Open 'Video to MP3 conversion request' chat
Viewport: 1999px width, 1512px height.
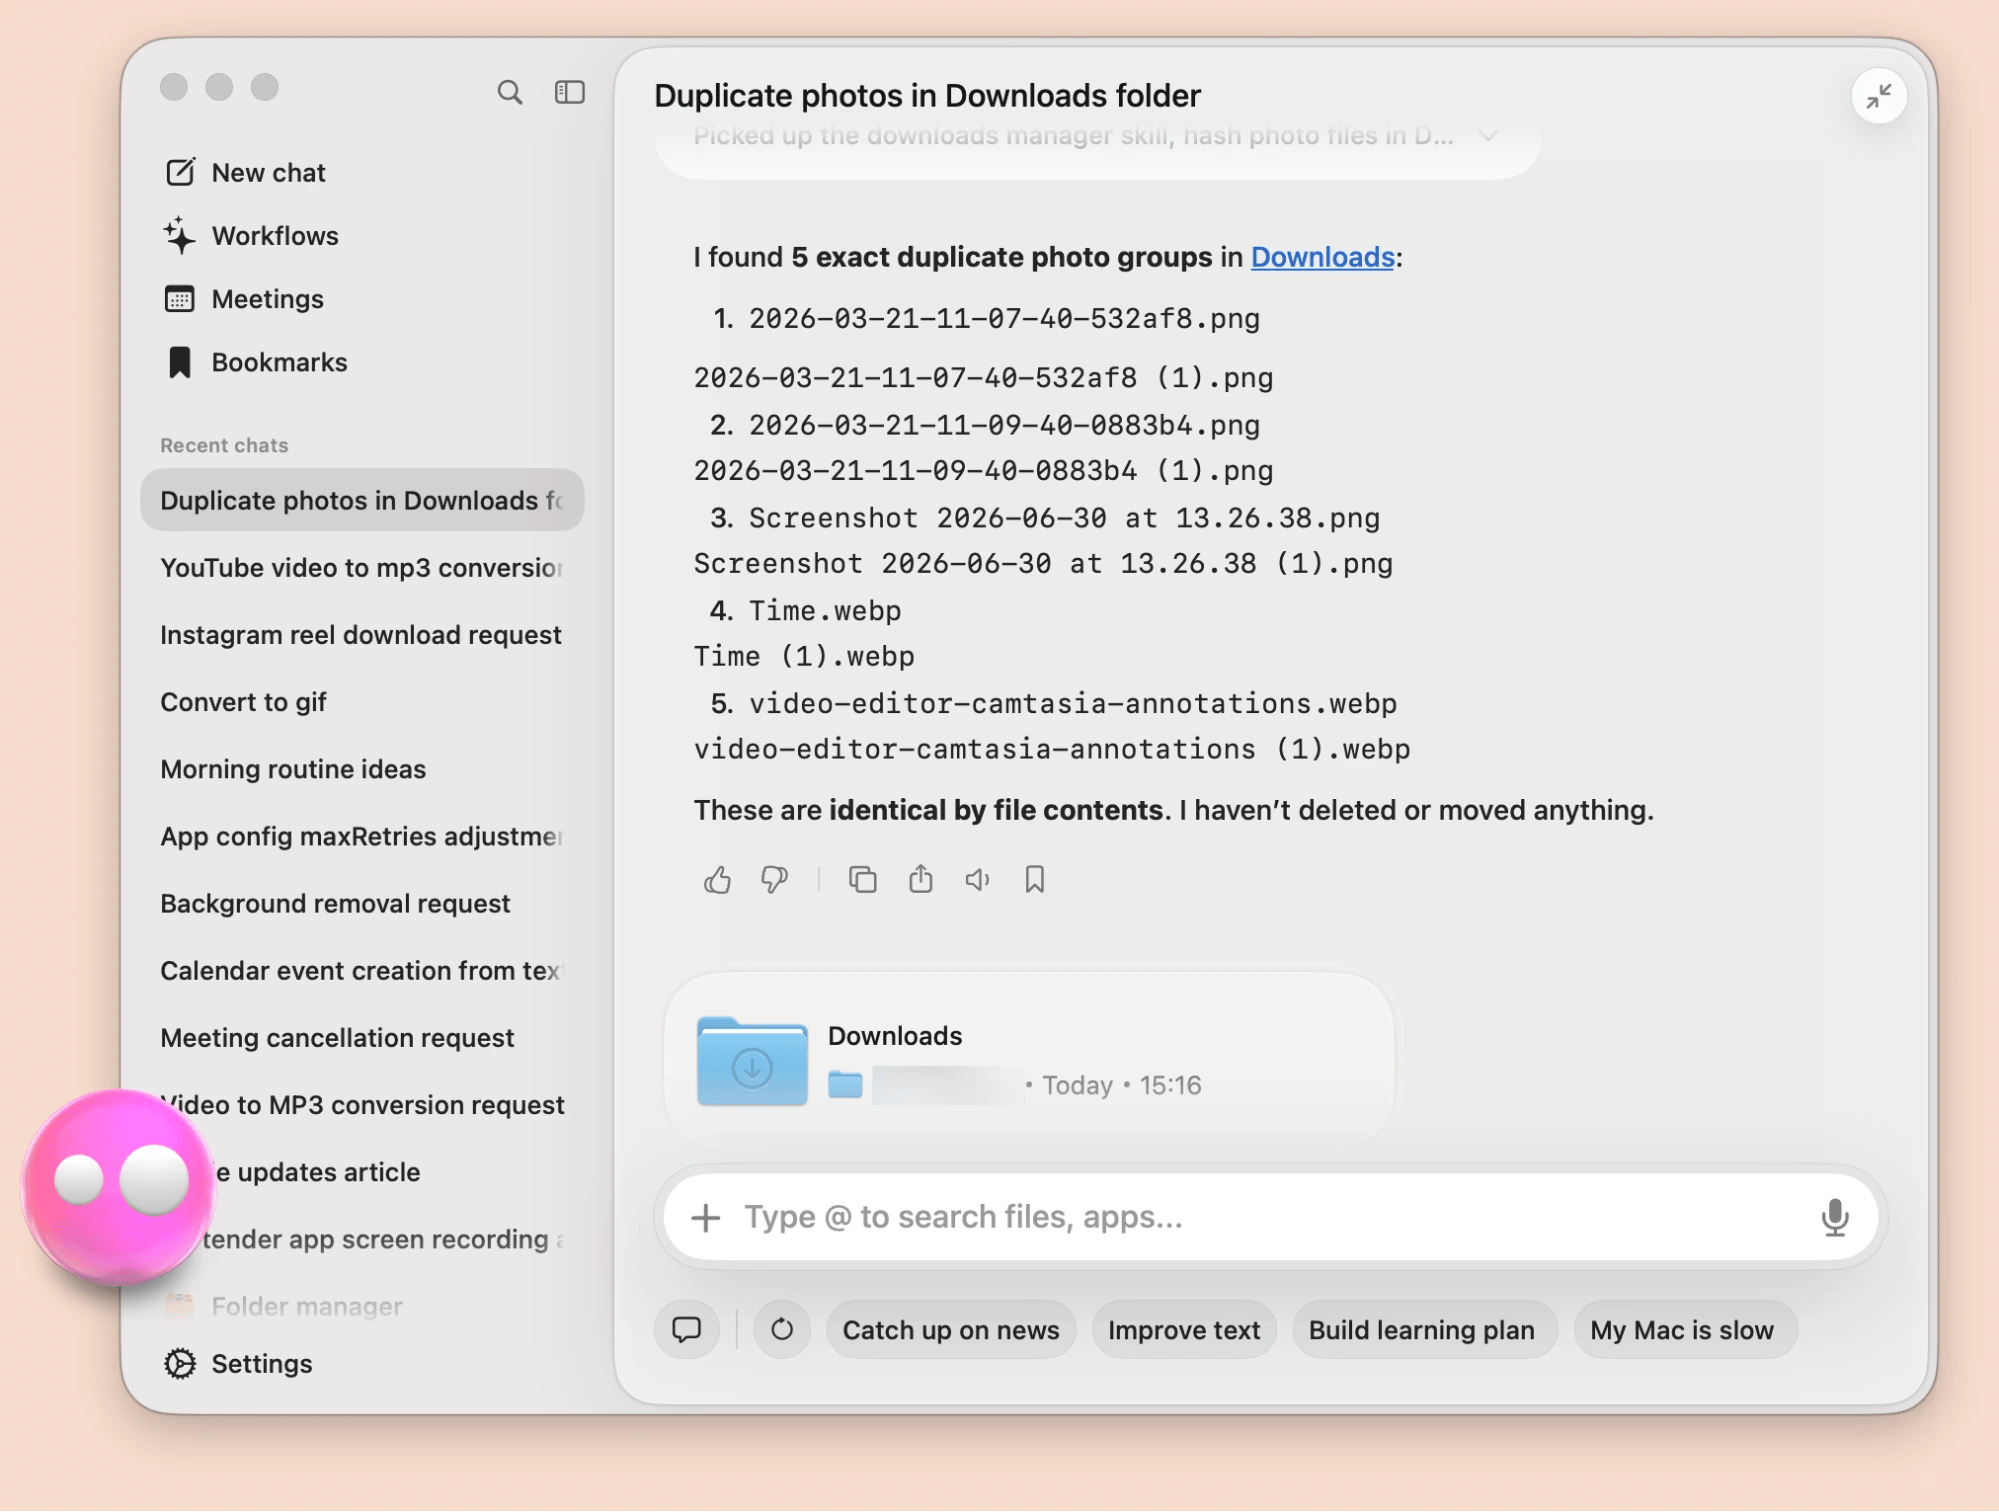(362, 1104)
